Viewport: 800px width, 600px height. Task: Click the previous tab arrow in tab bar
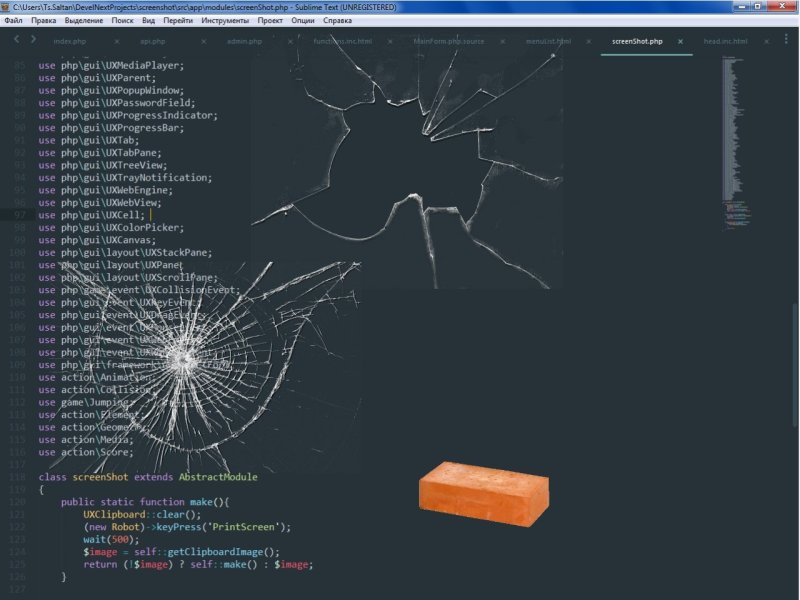(16, 40)
